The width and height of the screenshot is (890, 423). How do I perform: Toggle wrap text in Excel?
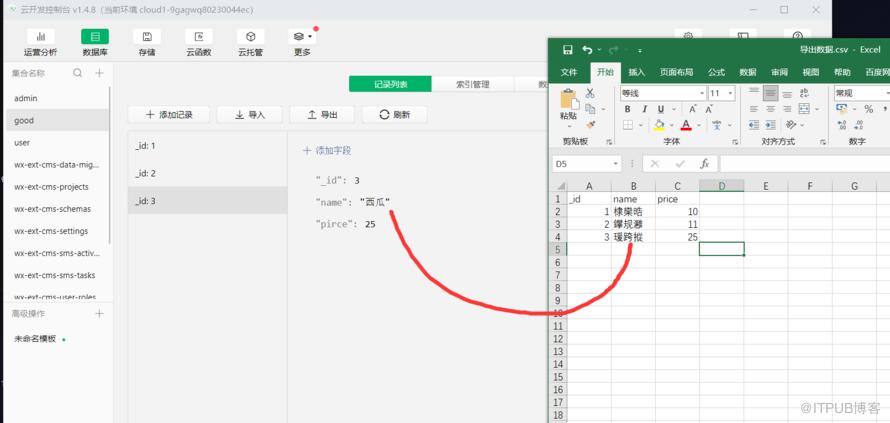[x=804, y=93]
